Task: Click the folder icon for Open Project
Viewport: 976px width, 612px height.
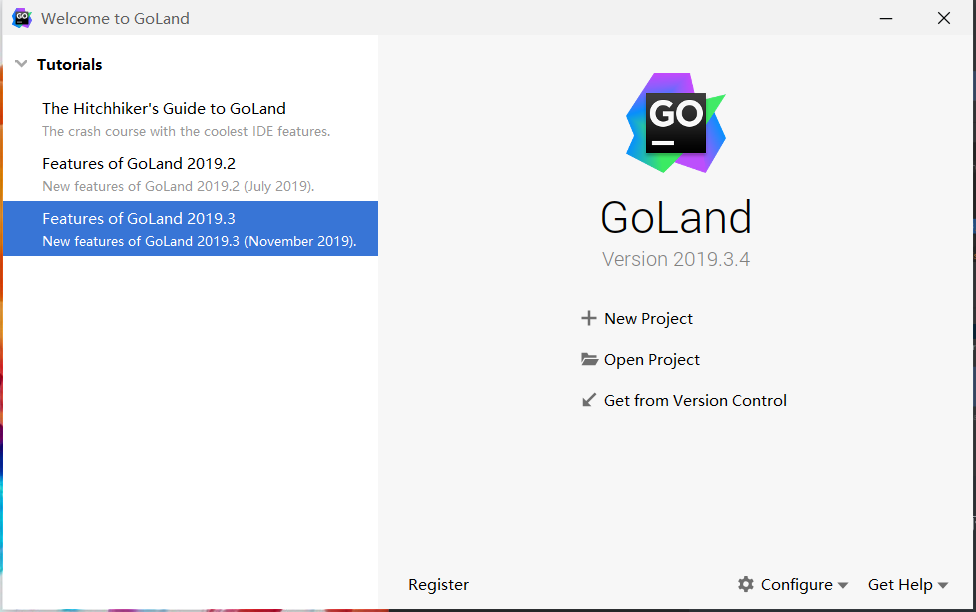Action: pos(589,359)
